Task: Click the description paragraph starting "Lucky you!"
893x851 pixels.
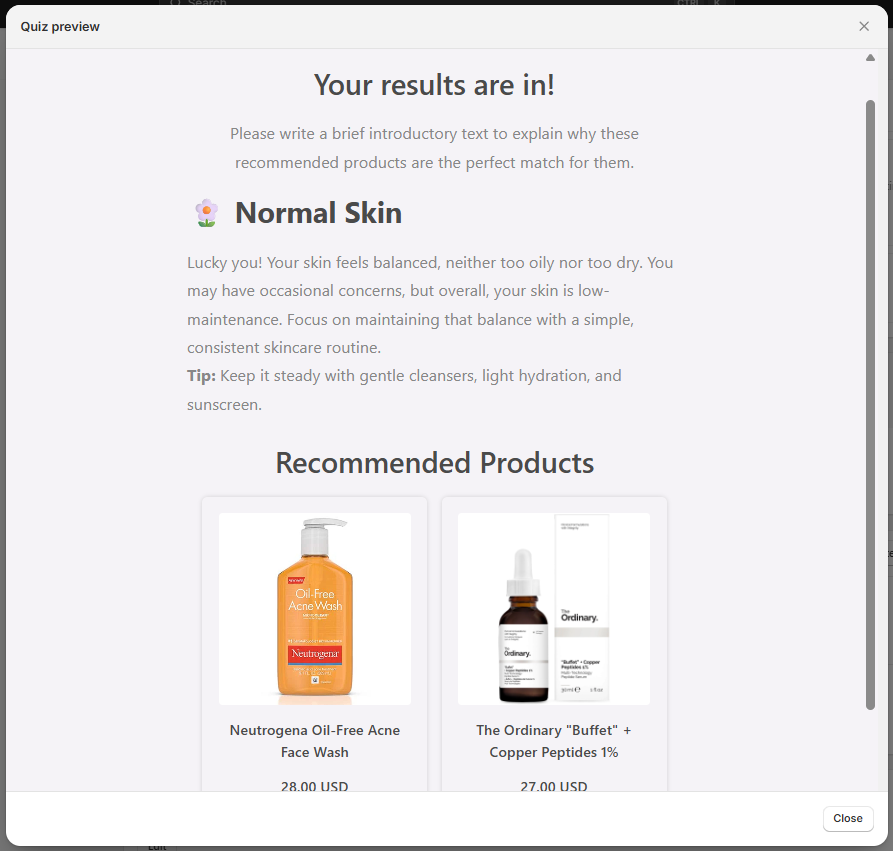Action: (x=430, y=305)
